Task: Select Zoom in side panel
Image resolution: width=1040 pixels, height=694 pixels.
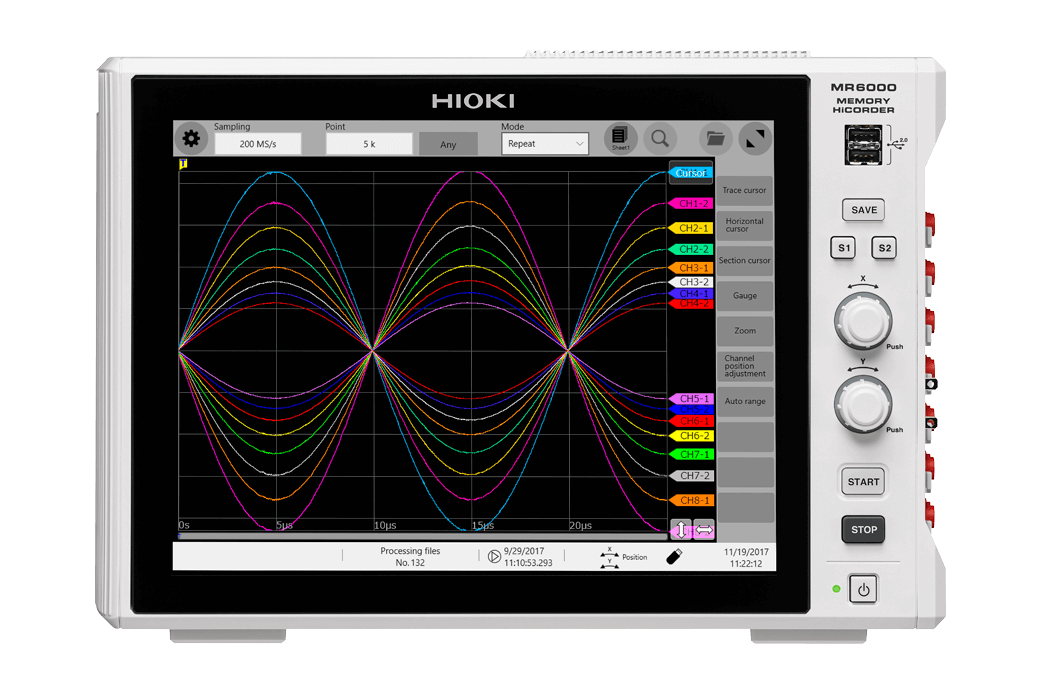Action: click(x=744, y=330)
